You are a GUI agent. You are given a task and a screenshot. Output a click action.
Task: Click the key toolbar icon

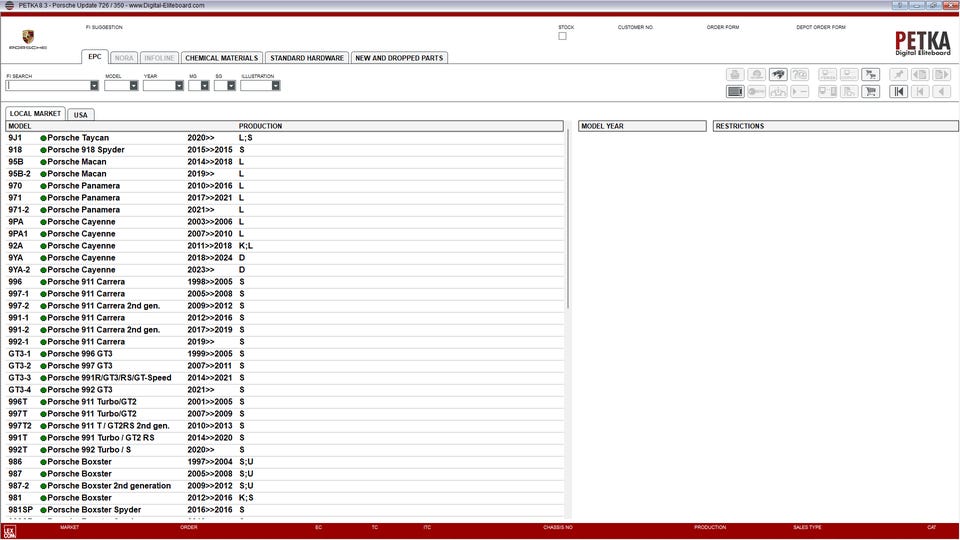(x=757, y=91)
